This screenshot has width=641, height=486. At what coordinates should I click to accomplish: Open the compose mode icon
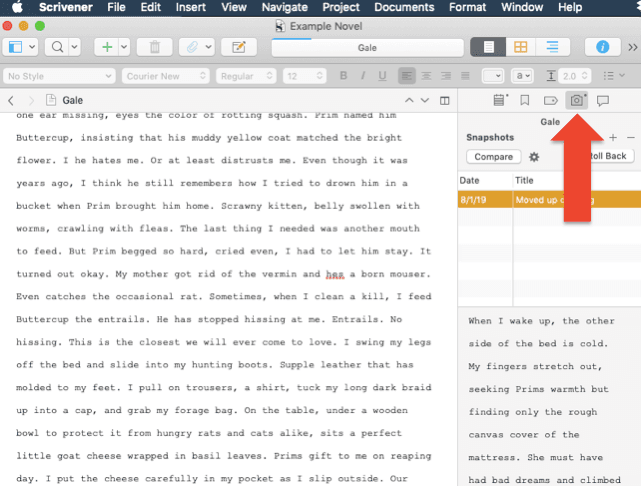pos(239,47)
